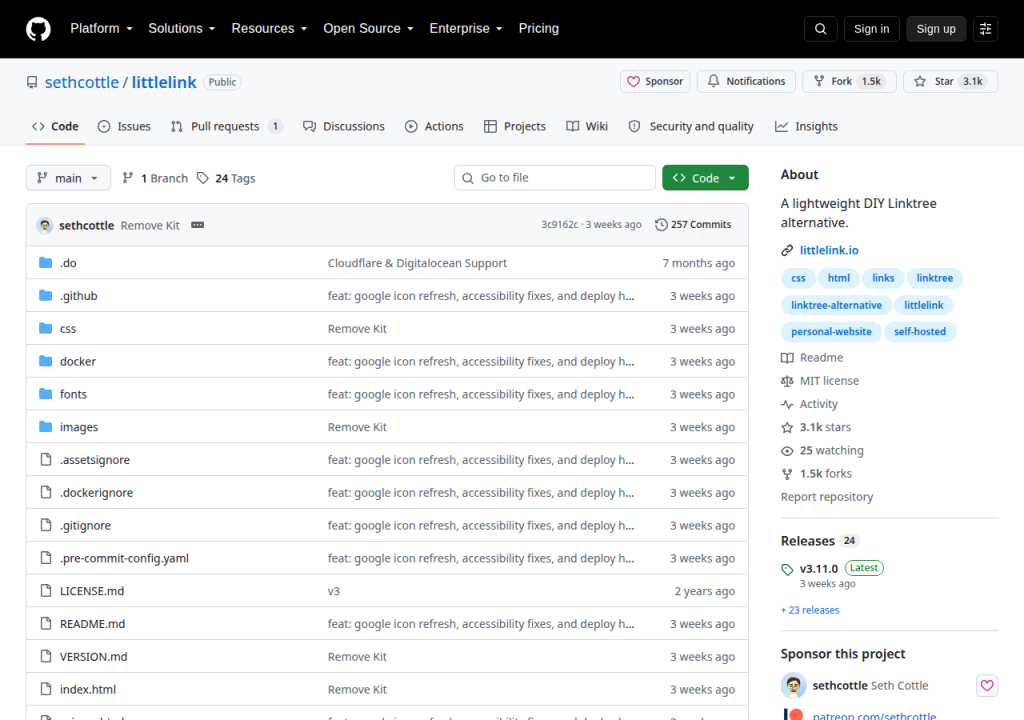Open the fonts folder
1024x720 pixels.
click(x=73, y=394)
